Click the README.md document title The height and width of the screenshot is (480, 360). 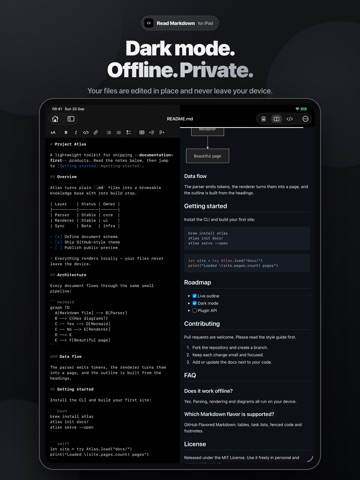tap(180, 119)
